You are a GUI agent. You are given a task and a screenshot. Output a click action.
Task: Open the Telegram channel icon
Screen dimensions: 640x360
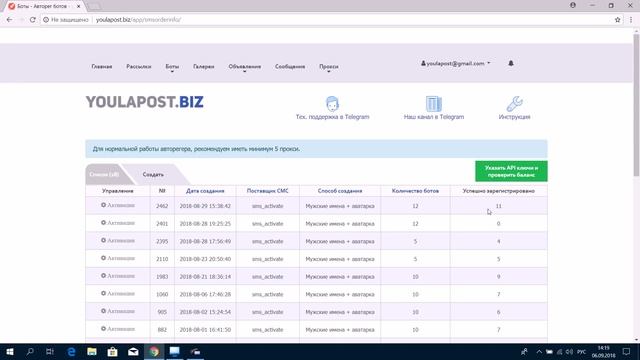coord(433,104)
